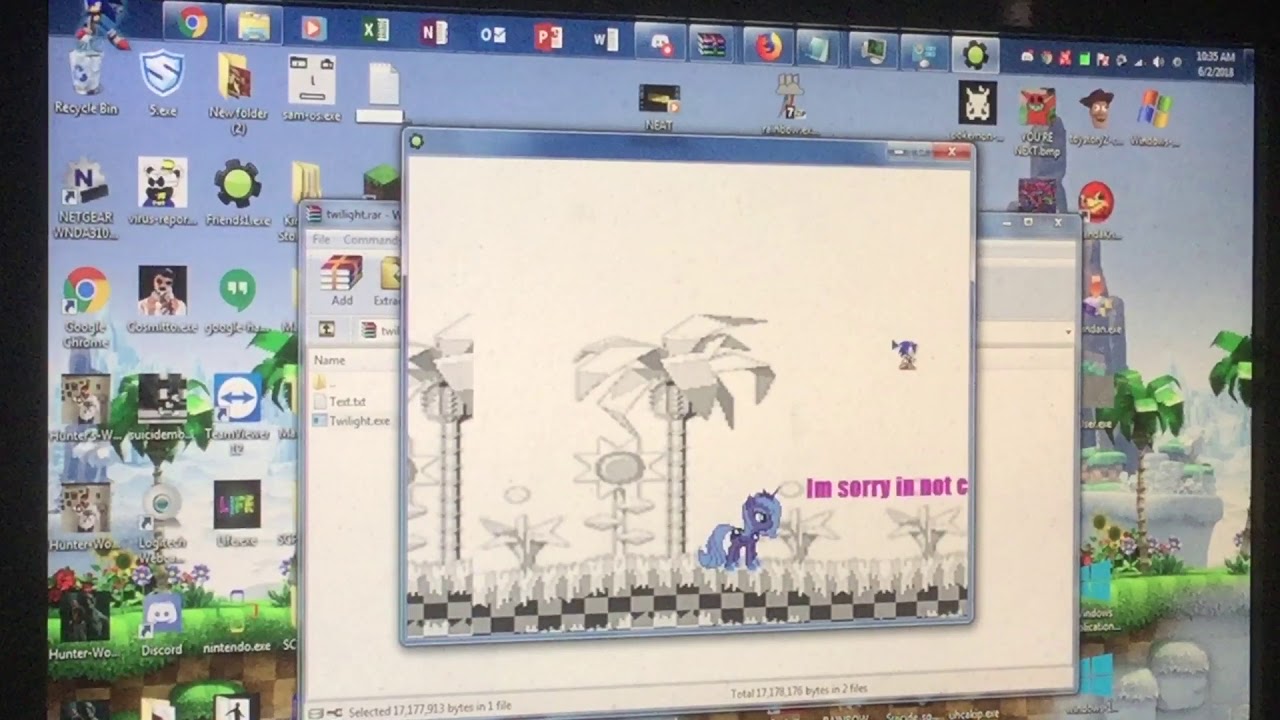
Task: Select the NETGEAR WNDA310 shortcut icon
Action: point(85,200)
